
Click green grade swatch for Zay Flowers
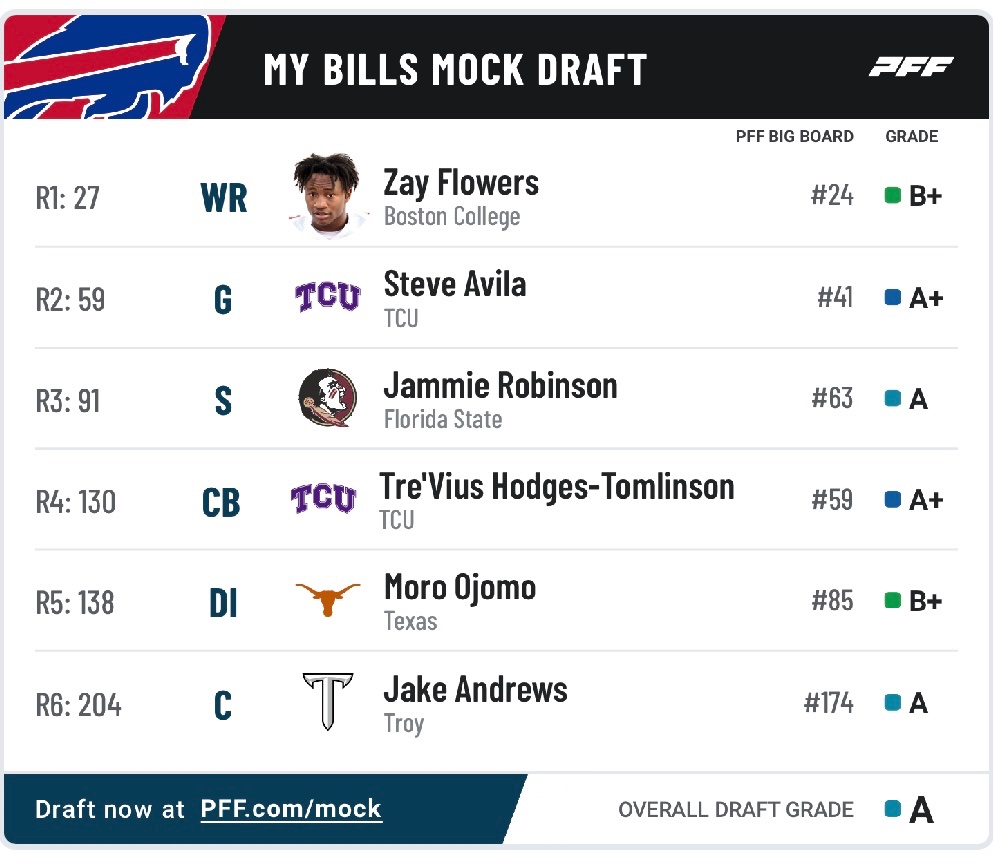[892, 195]
